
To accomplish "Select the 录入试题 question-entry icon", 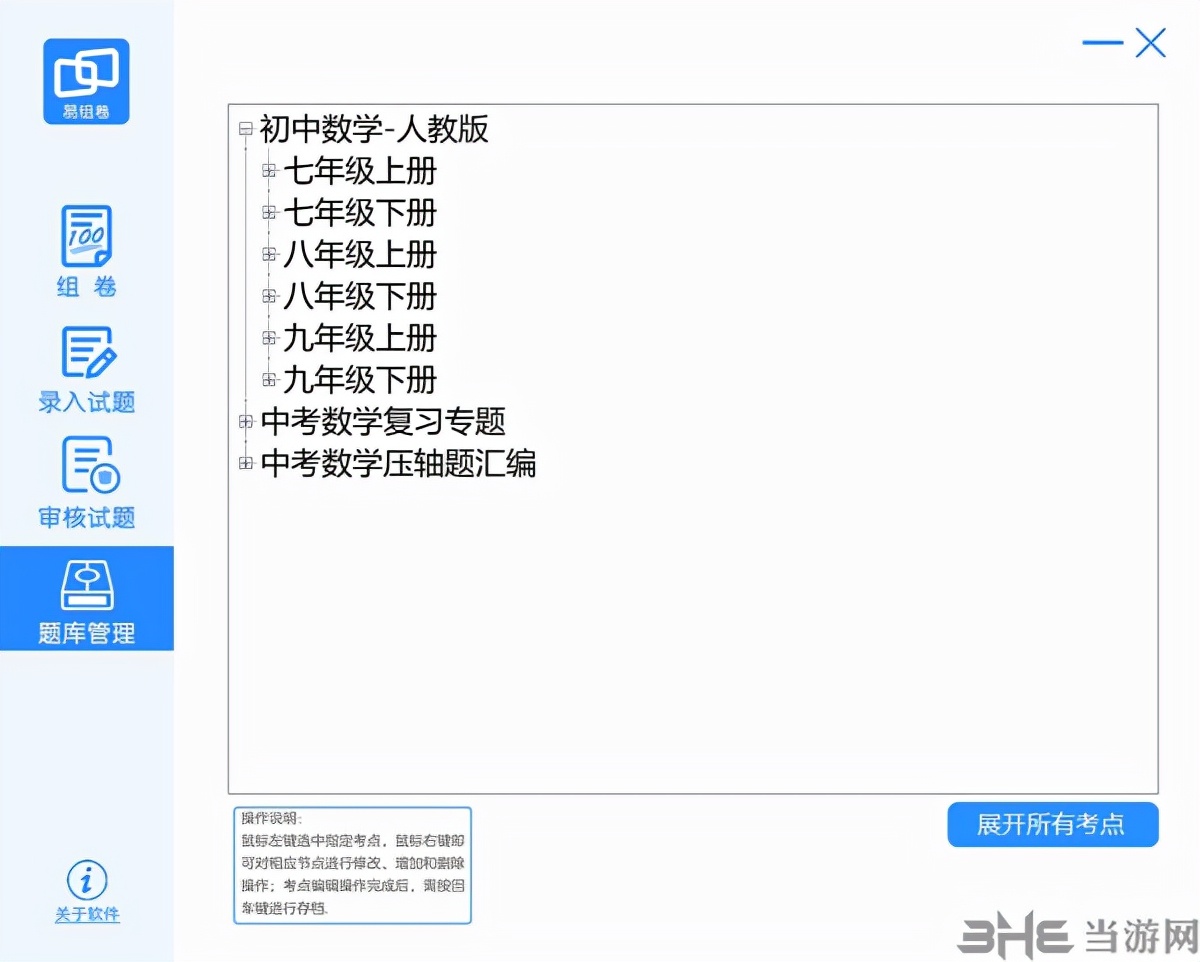I will [x=86, y=354].
